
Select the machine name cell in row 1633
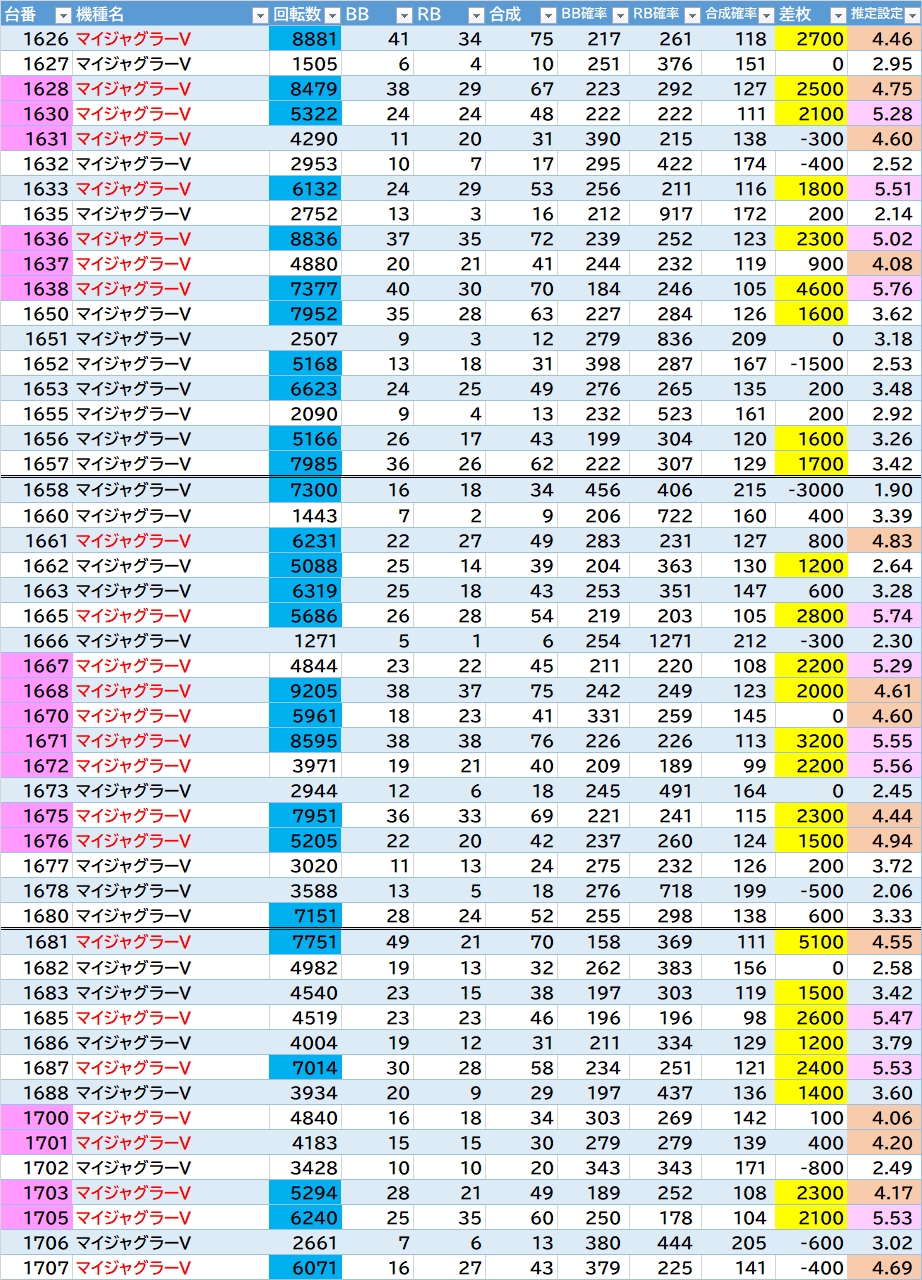click(170, 189)
